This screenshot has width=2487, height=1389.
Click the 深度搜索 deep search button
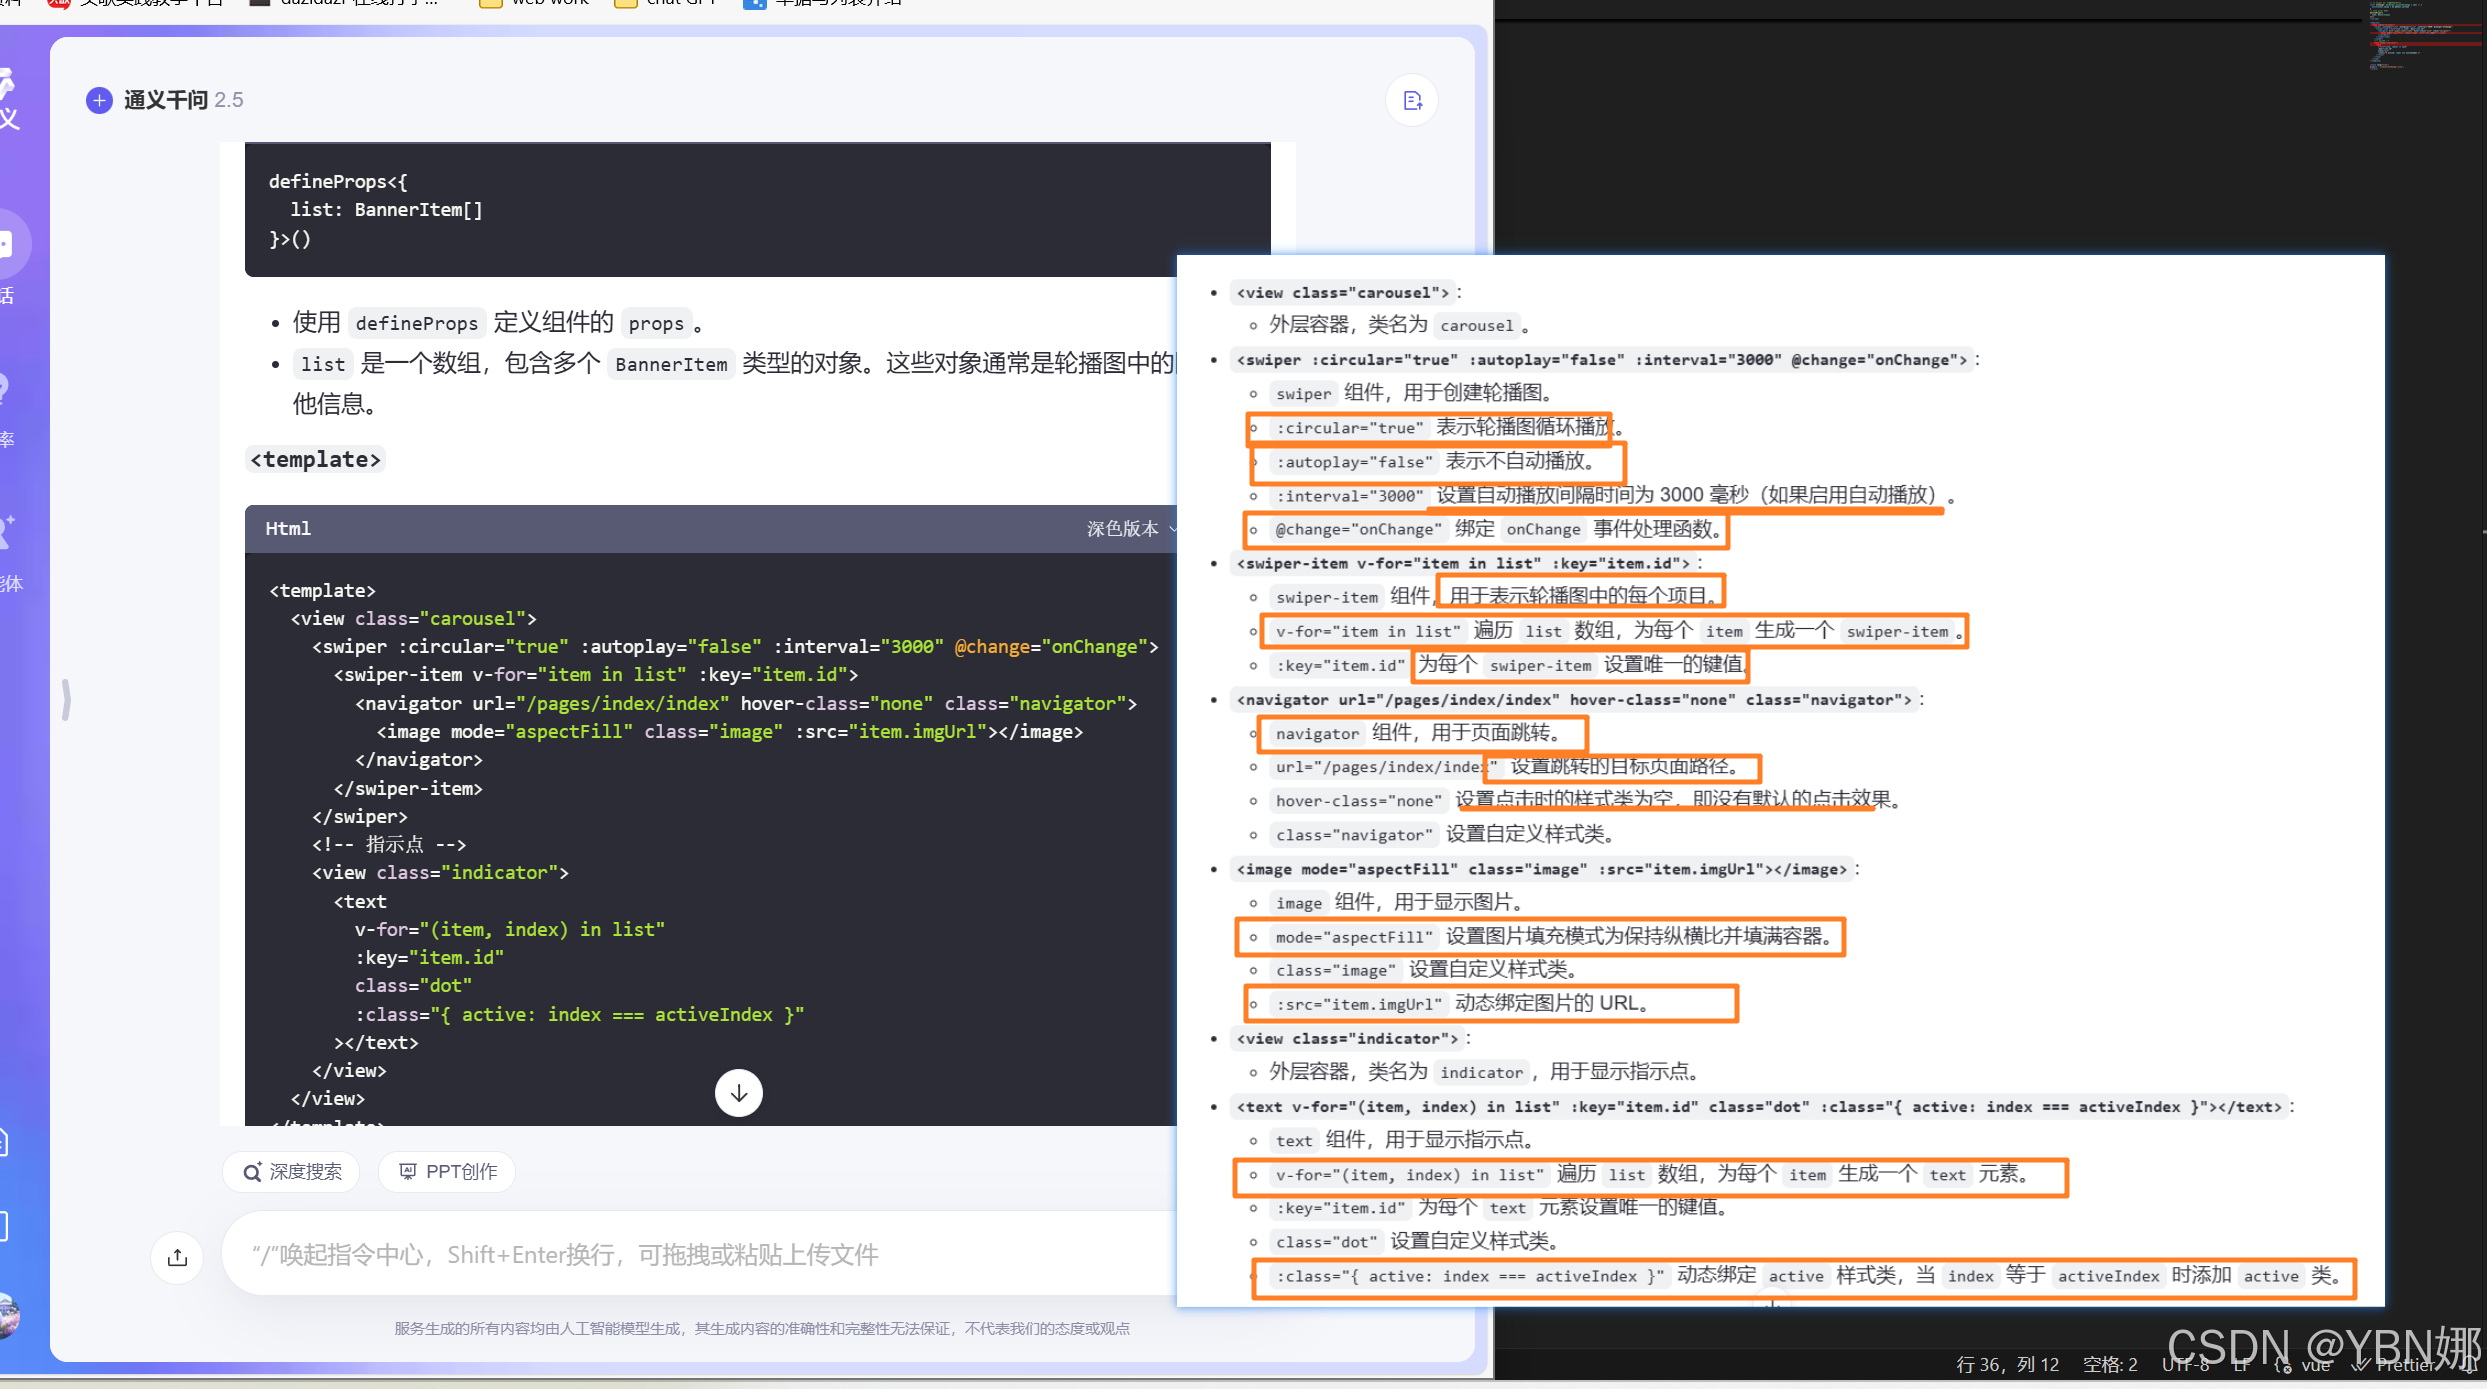293,1172
